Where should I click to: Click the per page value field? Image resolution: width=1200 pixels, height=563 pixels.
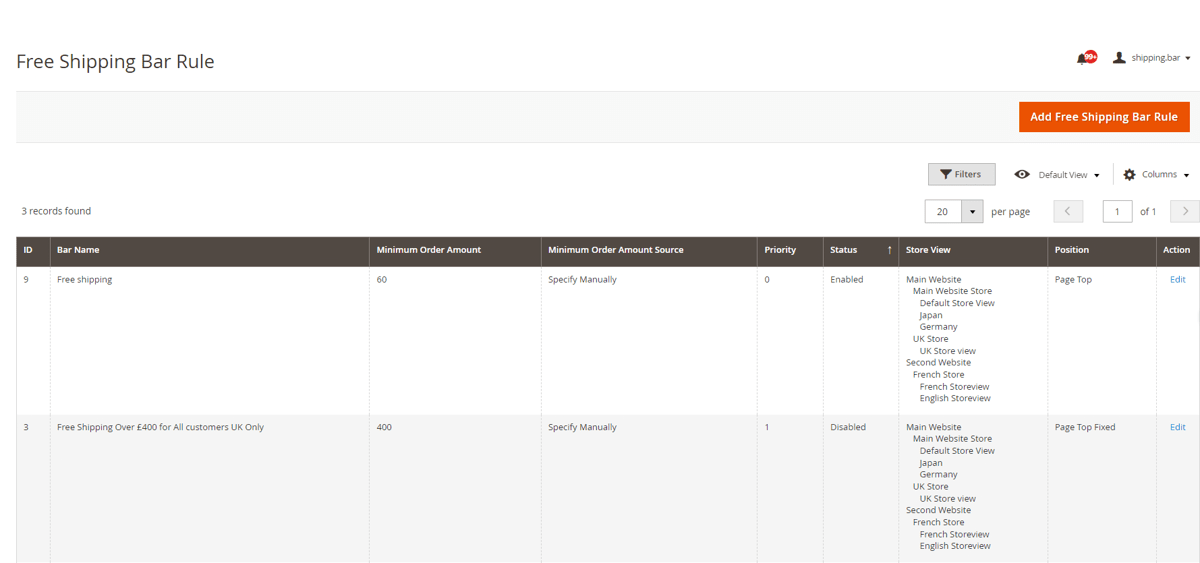pos(943,211)
